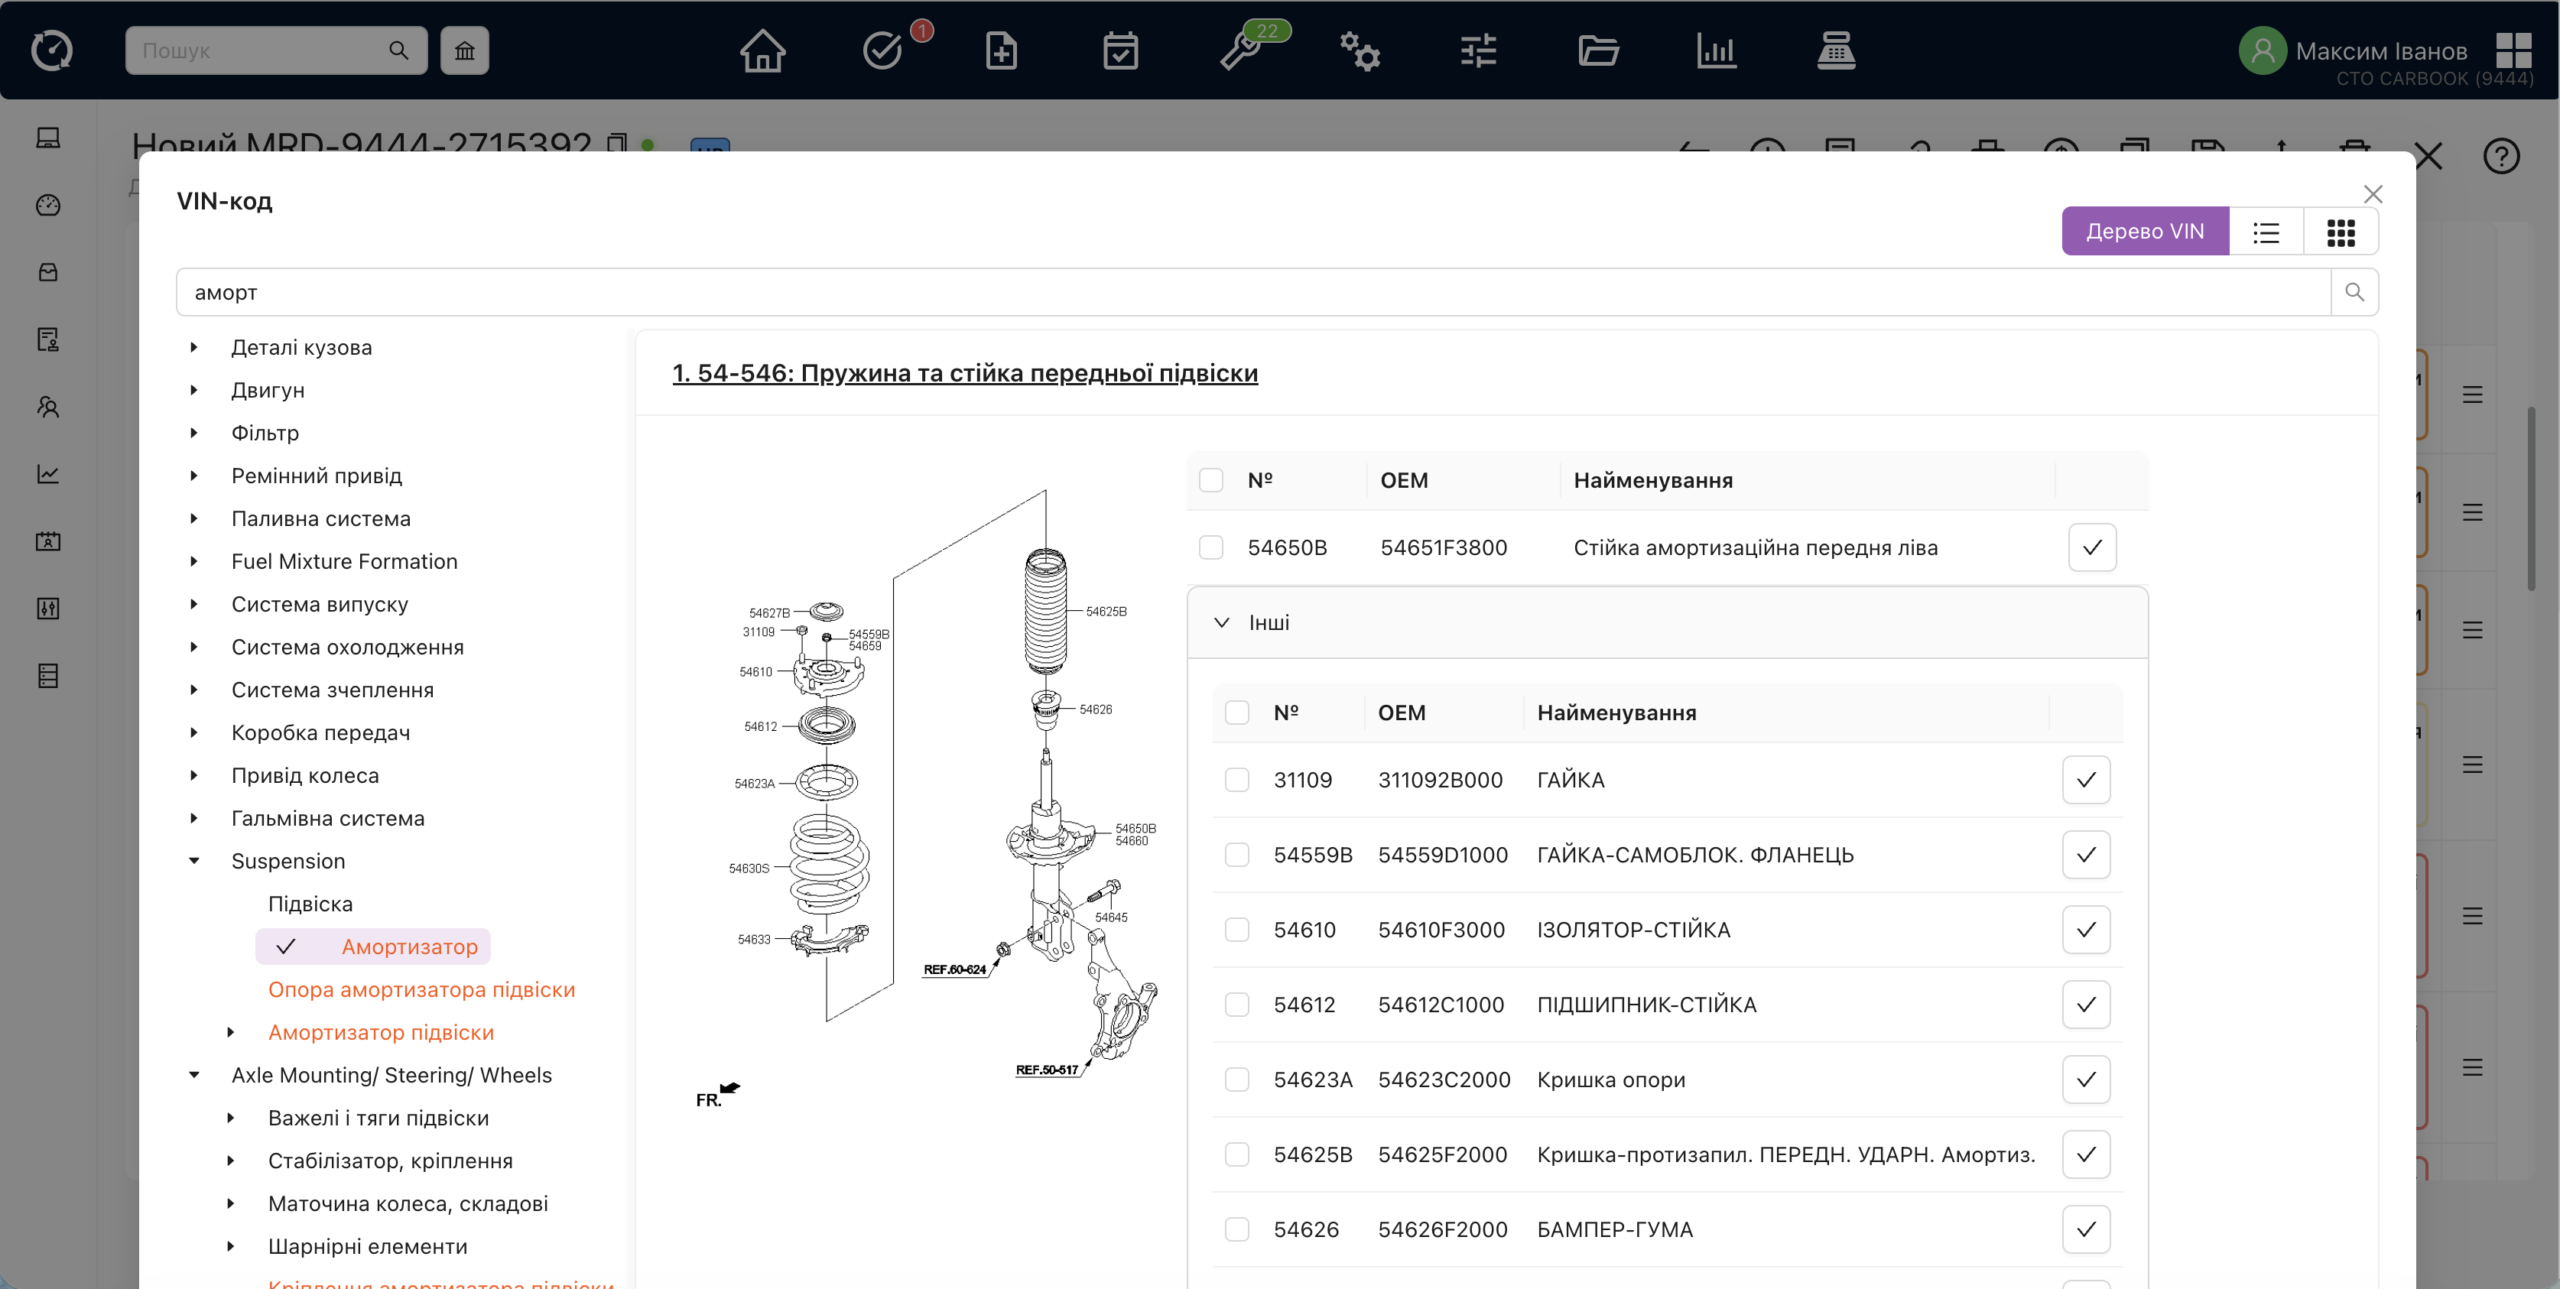This screenshot has height=1289, width=2560.
Task: Open the home icon in top bar
Action: pyautogui.click(x=763, y=50)
